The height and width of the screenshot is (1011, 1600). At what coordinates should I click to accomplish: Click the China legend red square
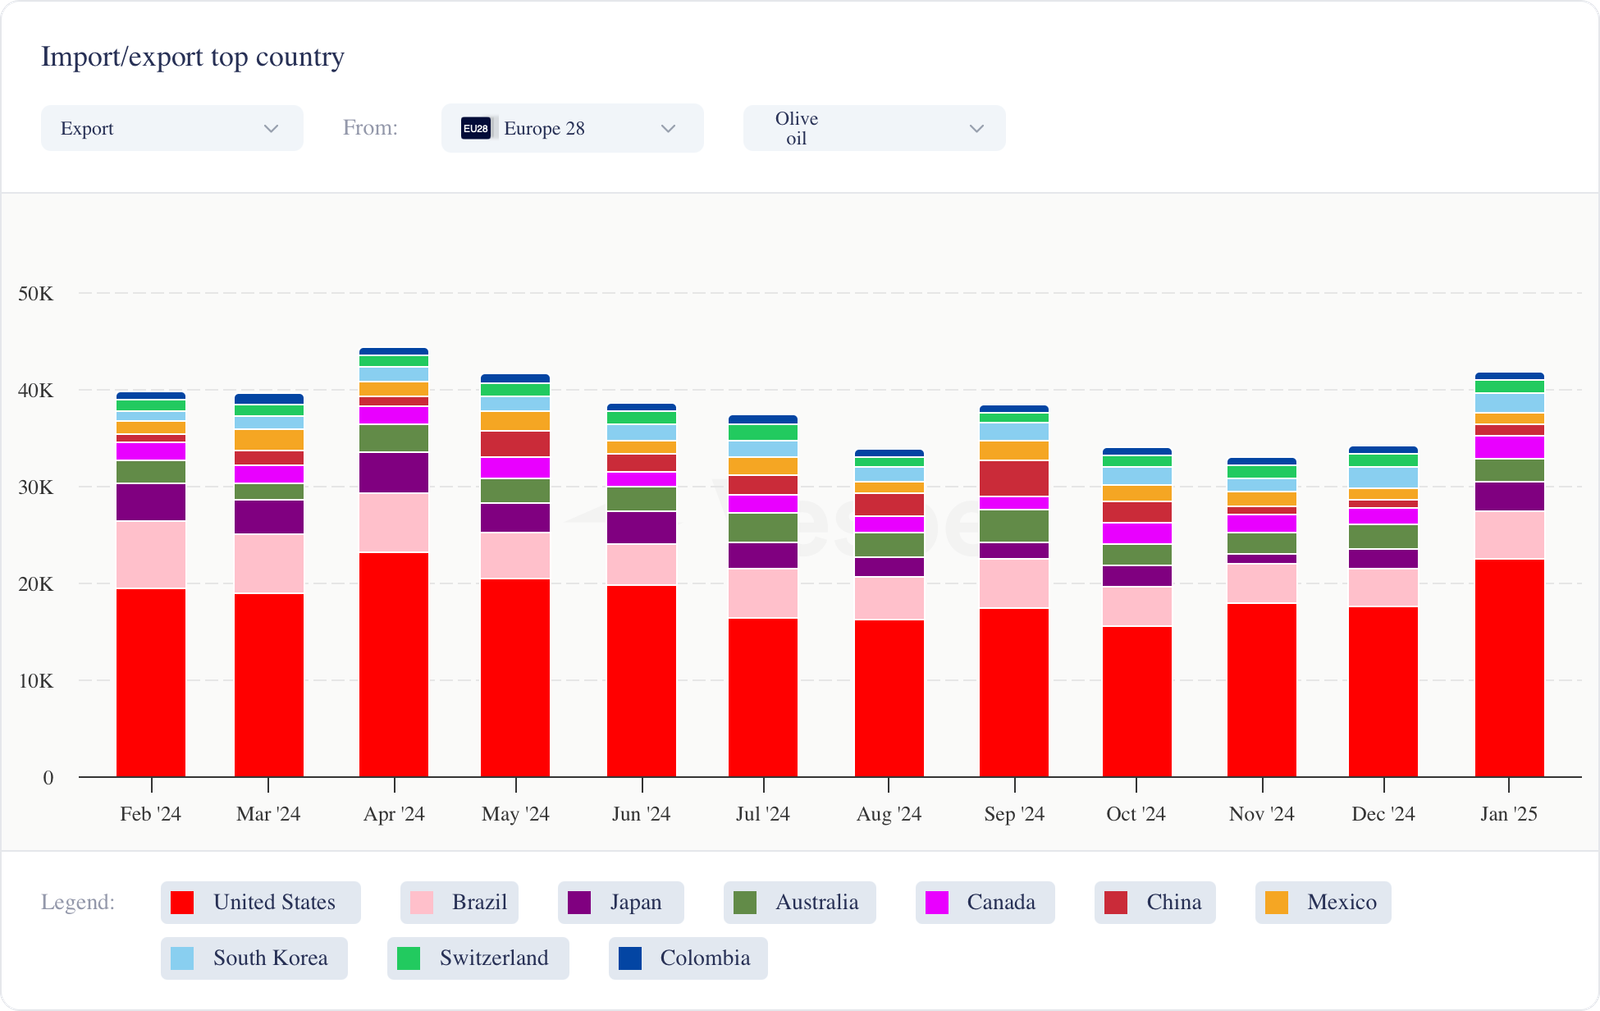pyautogui.click(x=1116, y=902)
